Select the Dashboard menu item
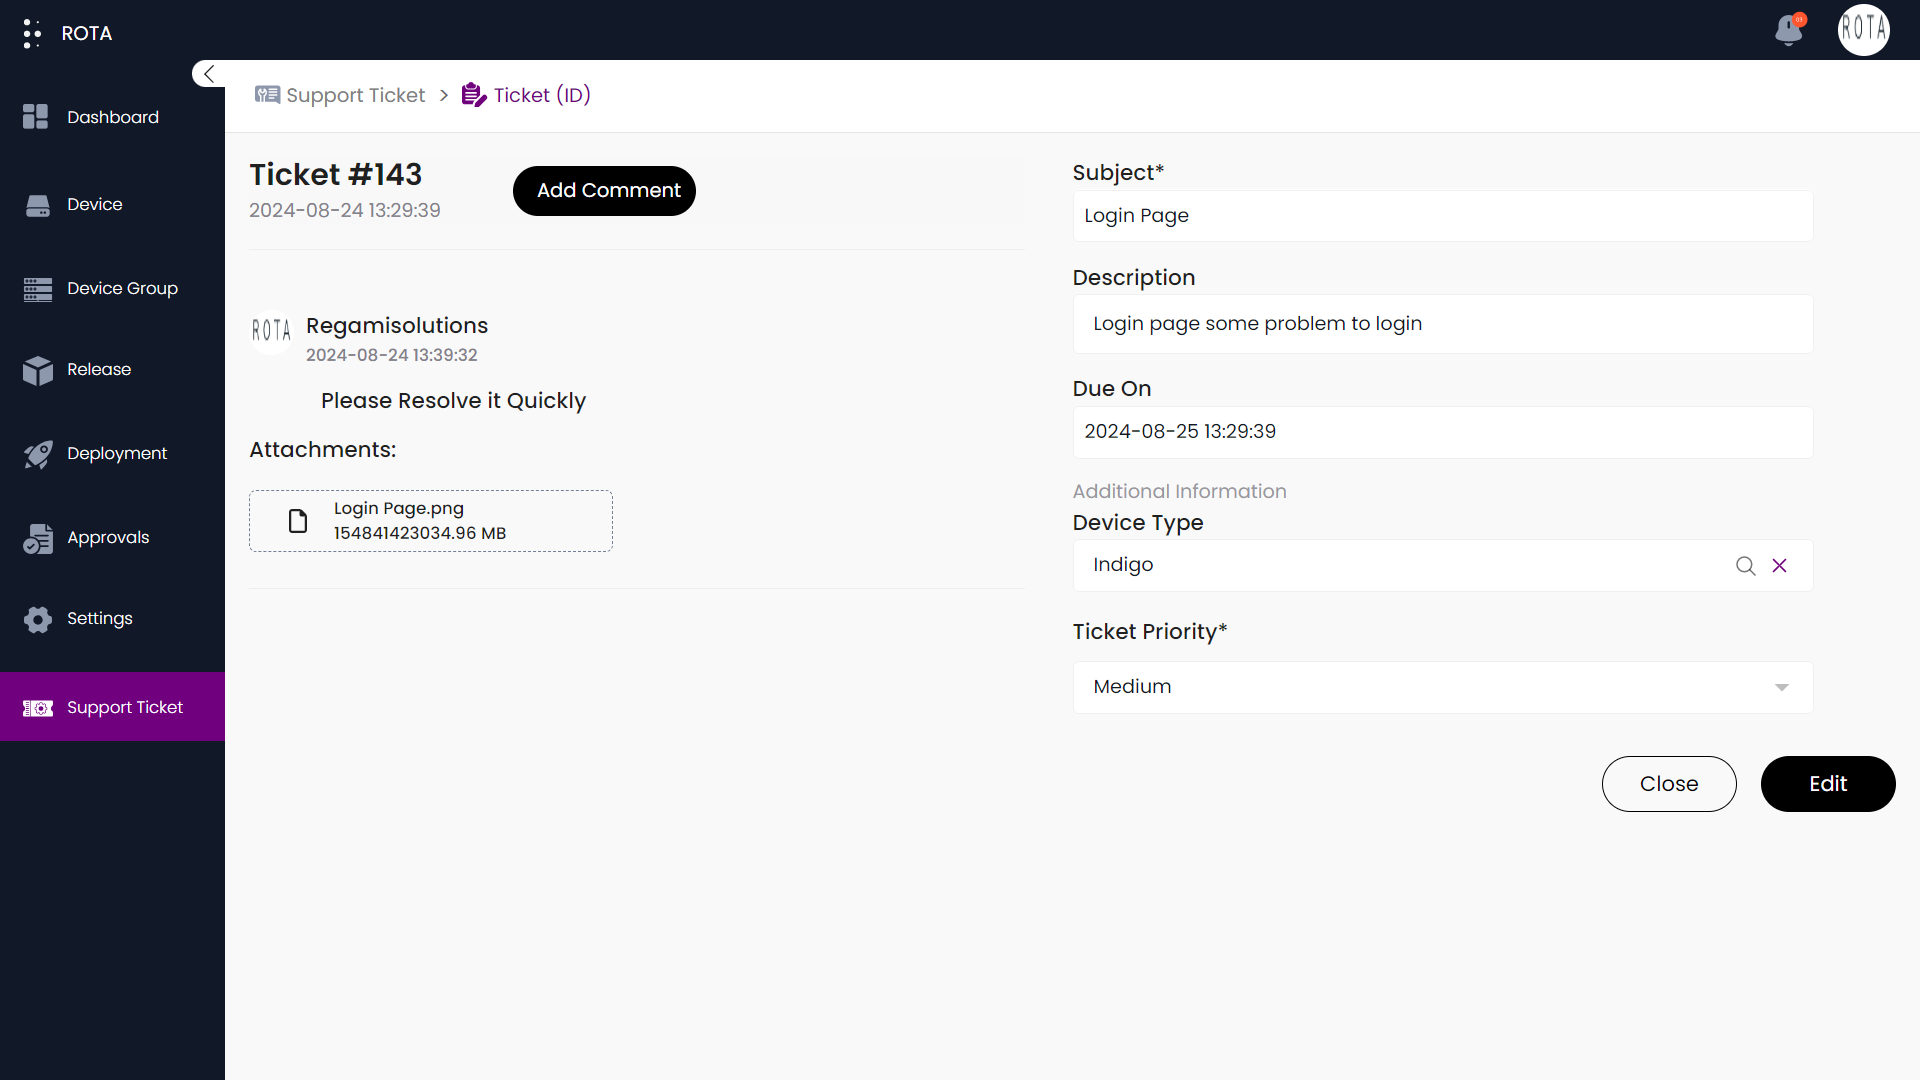Screen dimensions: 1920x1080 [x=112, y=116]
